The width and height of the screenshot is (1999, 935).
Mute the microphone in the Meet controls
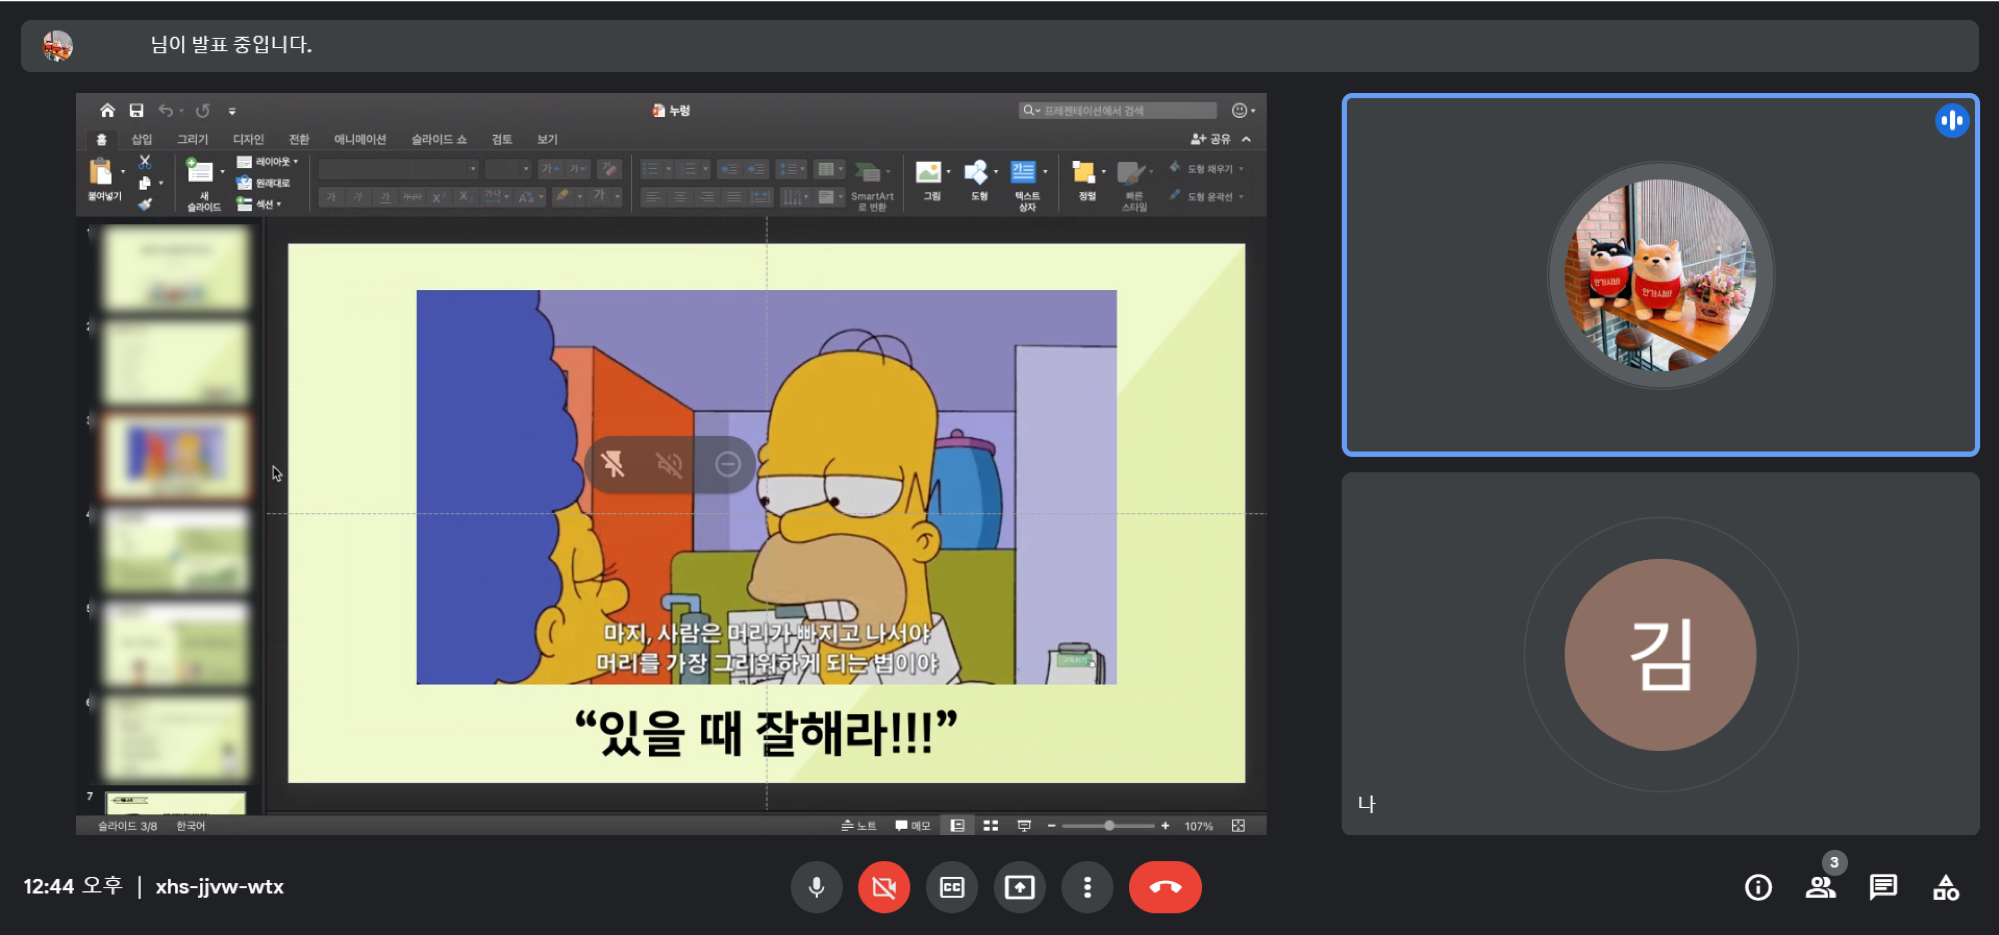pos(816,887)
